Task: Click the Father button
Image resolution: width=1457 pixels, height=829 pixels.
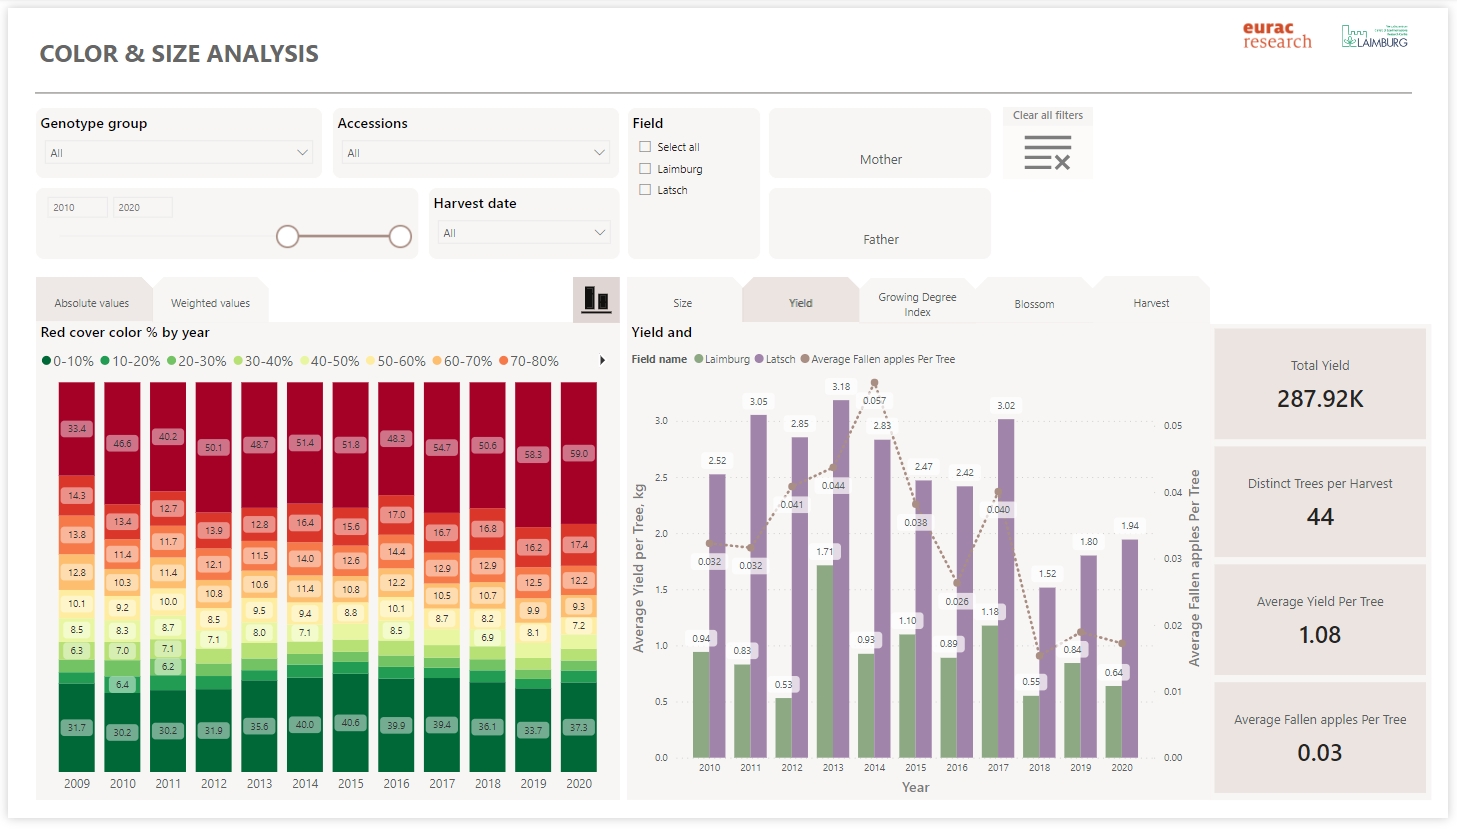Action: click(880, 239)
